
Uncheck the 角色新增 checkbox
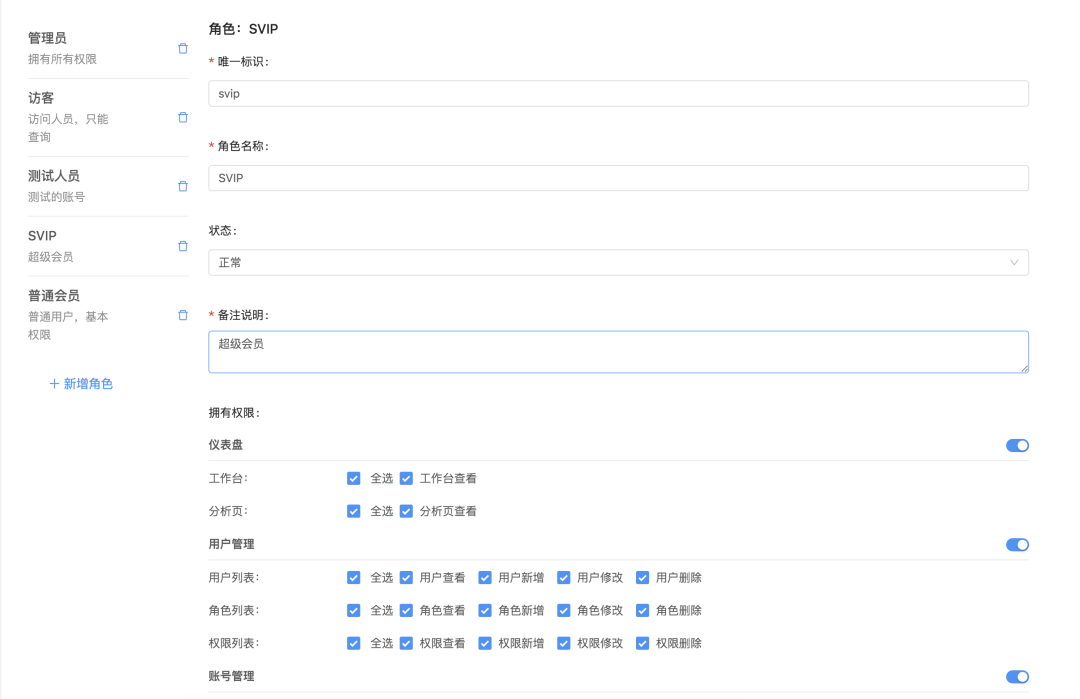tap(484, 610)
